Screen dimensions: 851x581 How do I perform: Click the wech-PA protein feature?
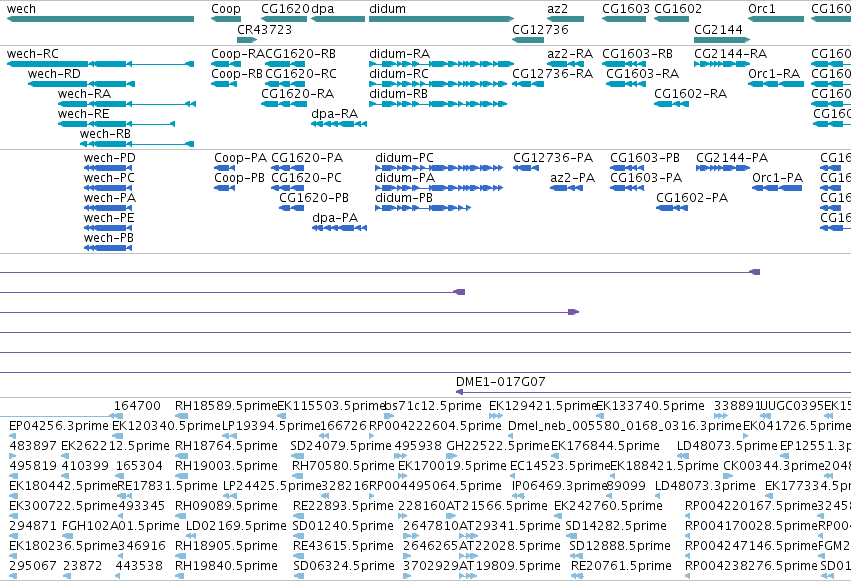[108, 208]
